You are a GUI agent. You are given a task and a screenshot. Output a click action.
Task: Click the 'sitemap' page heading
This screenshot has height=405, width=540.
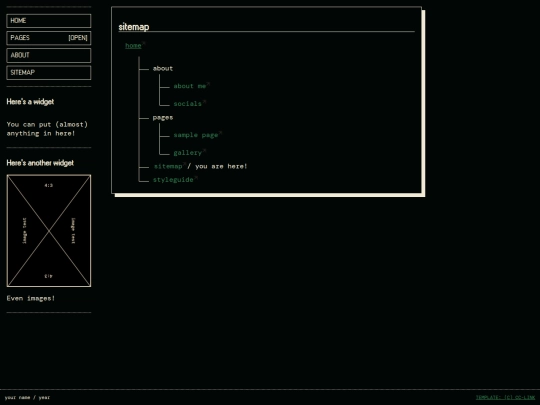pos(134,27)
